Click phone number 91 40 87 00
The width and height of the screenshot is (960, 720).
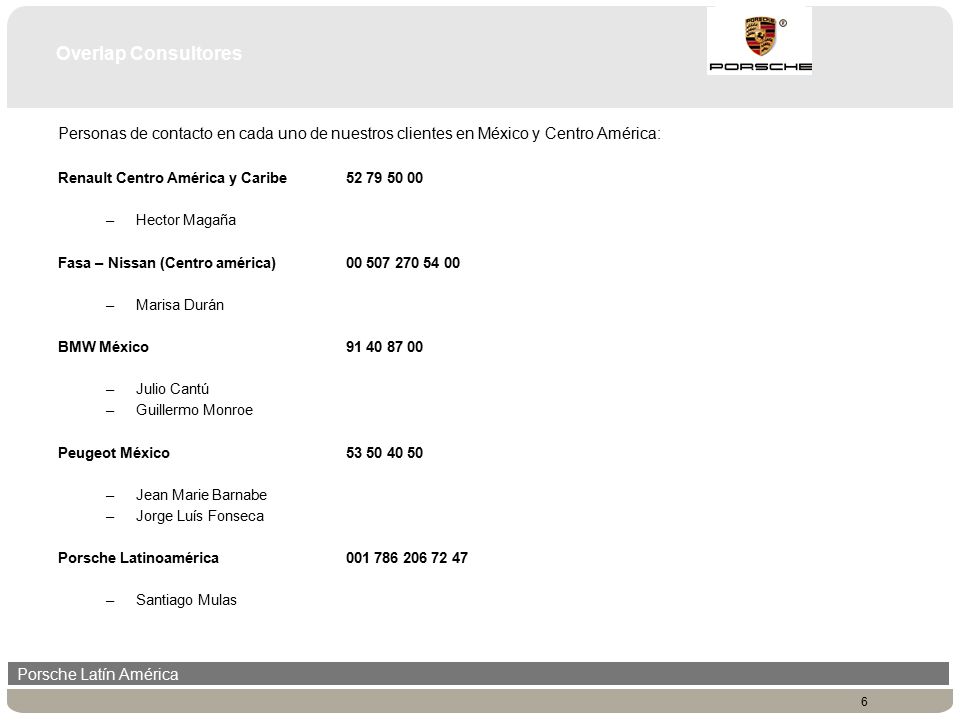coord(384,347)
